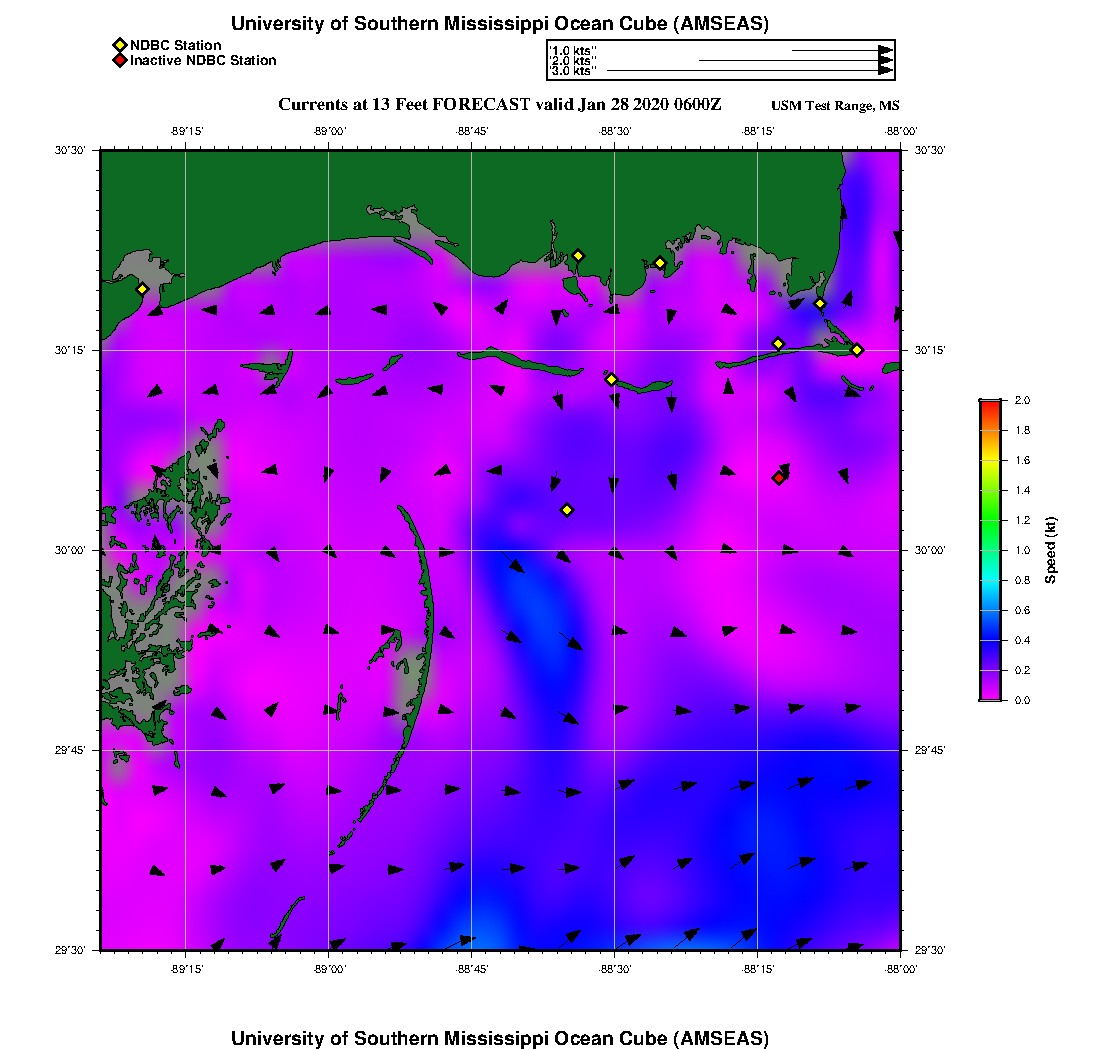The width and height of the screenshot is (1100, 1050).
Task: Click the 2.0 kts label in the scale legend
Action: click(574, 61)
